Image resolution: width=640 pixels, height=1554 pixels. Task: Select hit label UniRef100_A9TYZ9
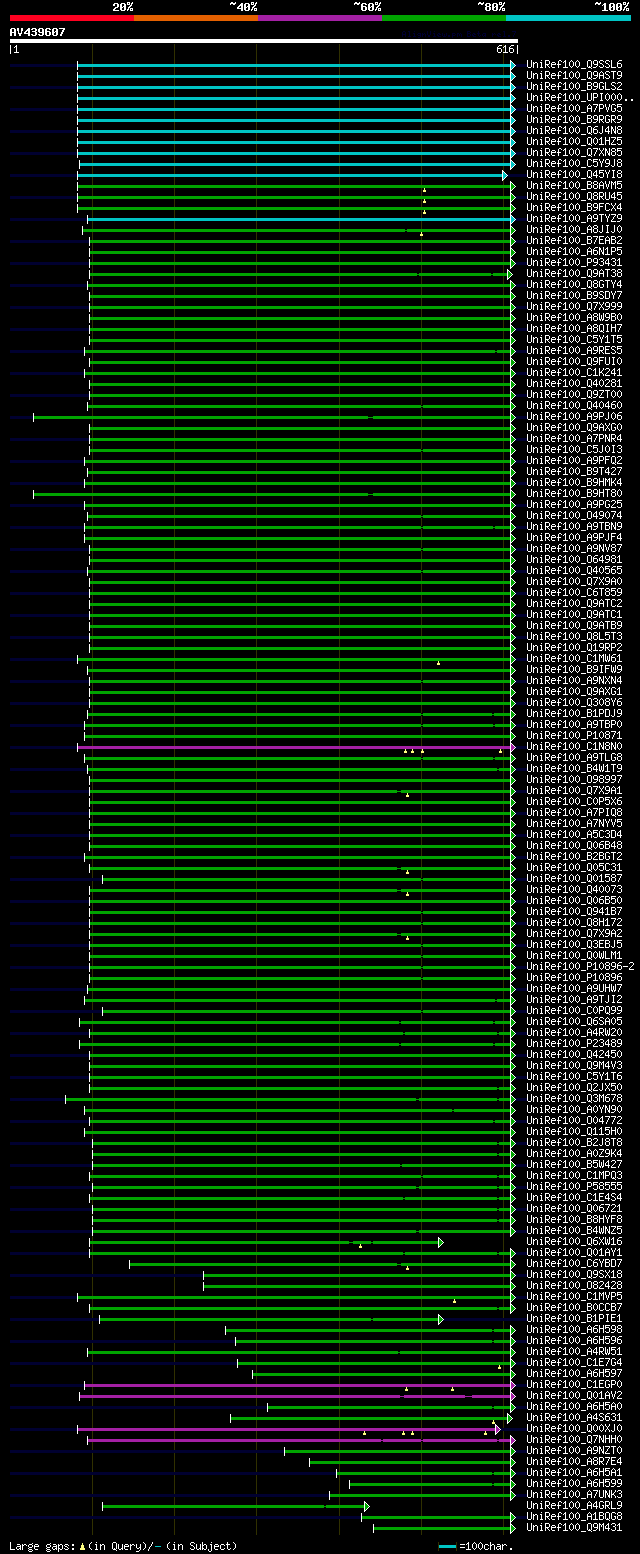(x=574, y=219)
